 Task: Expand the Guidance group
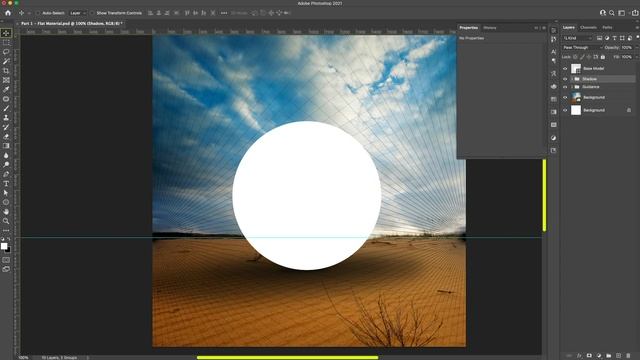click(572, 87)
